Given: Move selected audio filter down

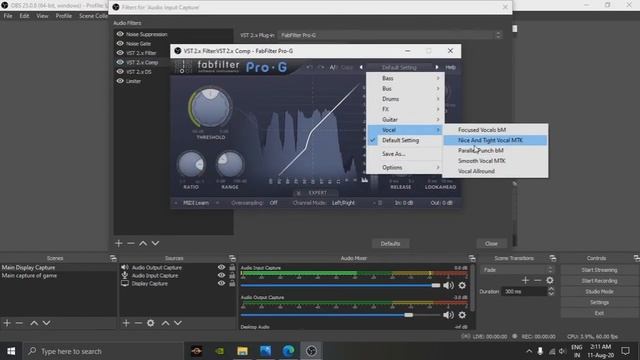Looking at the screenshot, I should click(x=155, y=243).
